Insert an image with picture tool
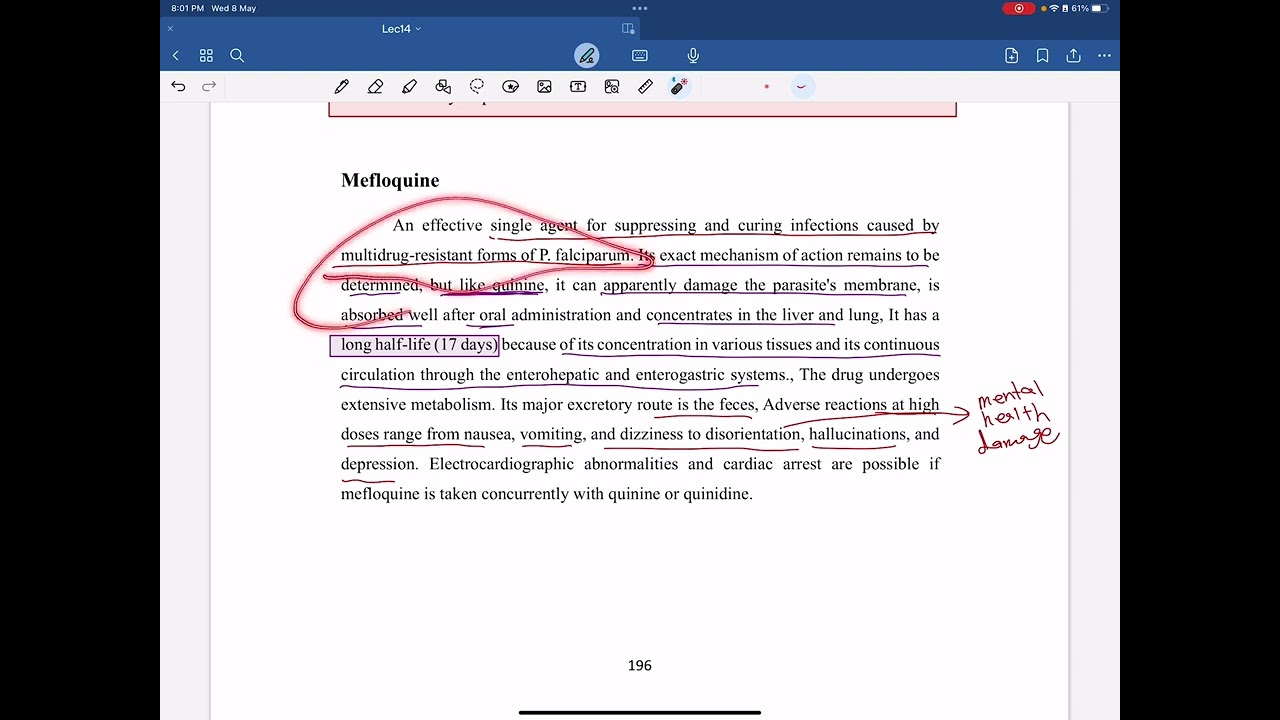Screen dimensions: 1280x720 [544, 87]
